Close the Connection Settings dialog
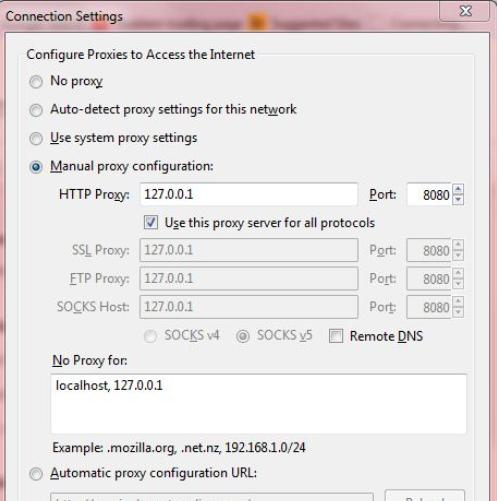This screenshot has height=501, width=497. 465,11
